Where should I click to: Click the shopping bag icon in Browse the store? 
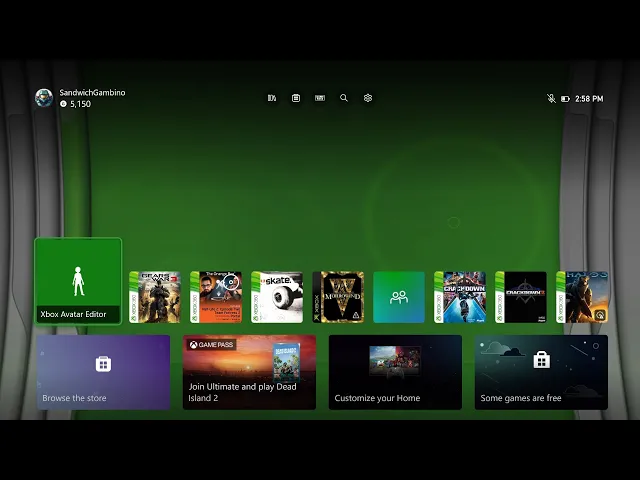pyautogui.click(x=103, y=364)
